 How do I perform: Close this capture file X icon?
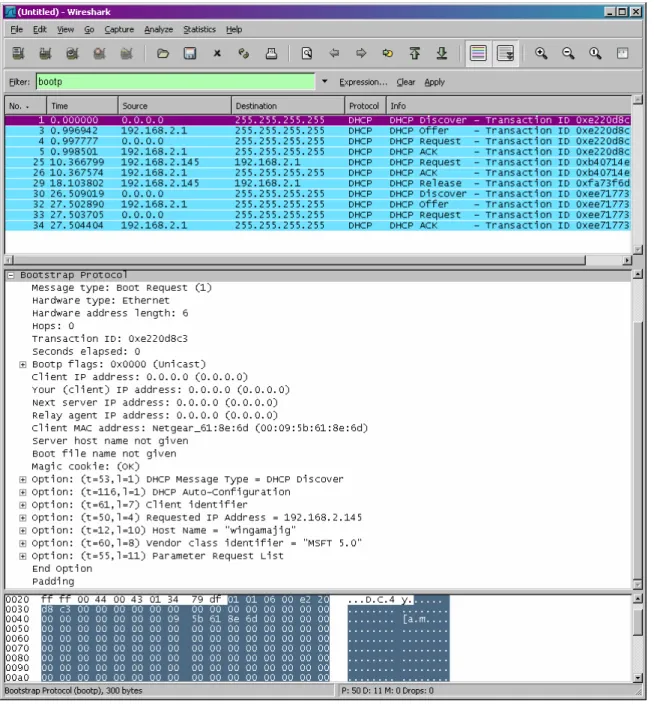click(217, 53)
